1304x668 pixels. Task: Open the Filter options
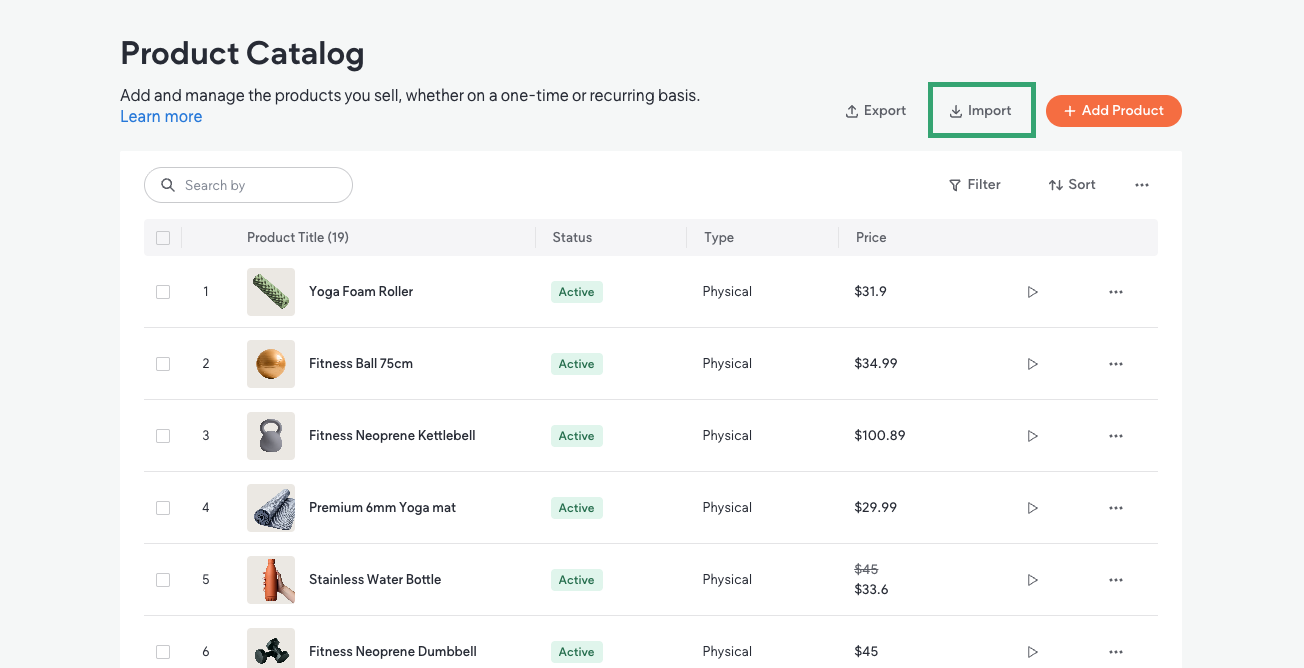(974, 184)
